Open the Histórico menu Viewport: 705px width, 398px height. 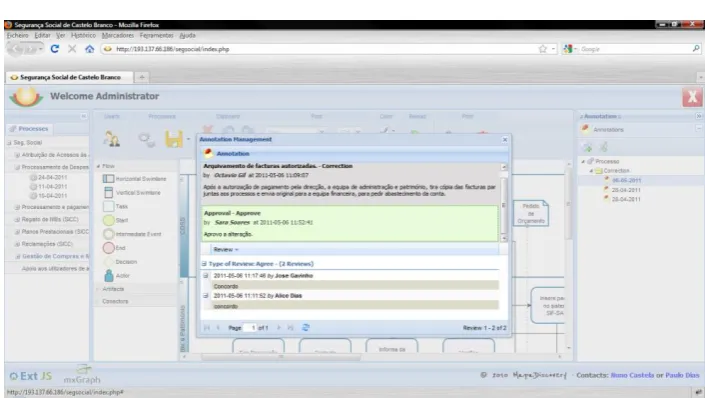point(83,35)
